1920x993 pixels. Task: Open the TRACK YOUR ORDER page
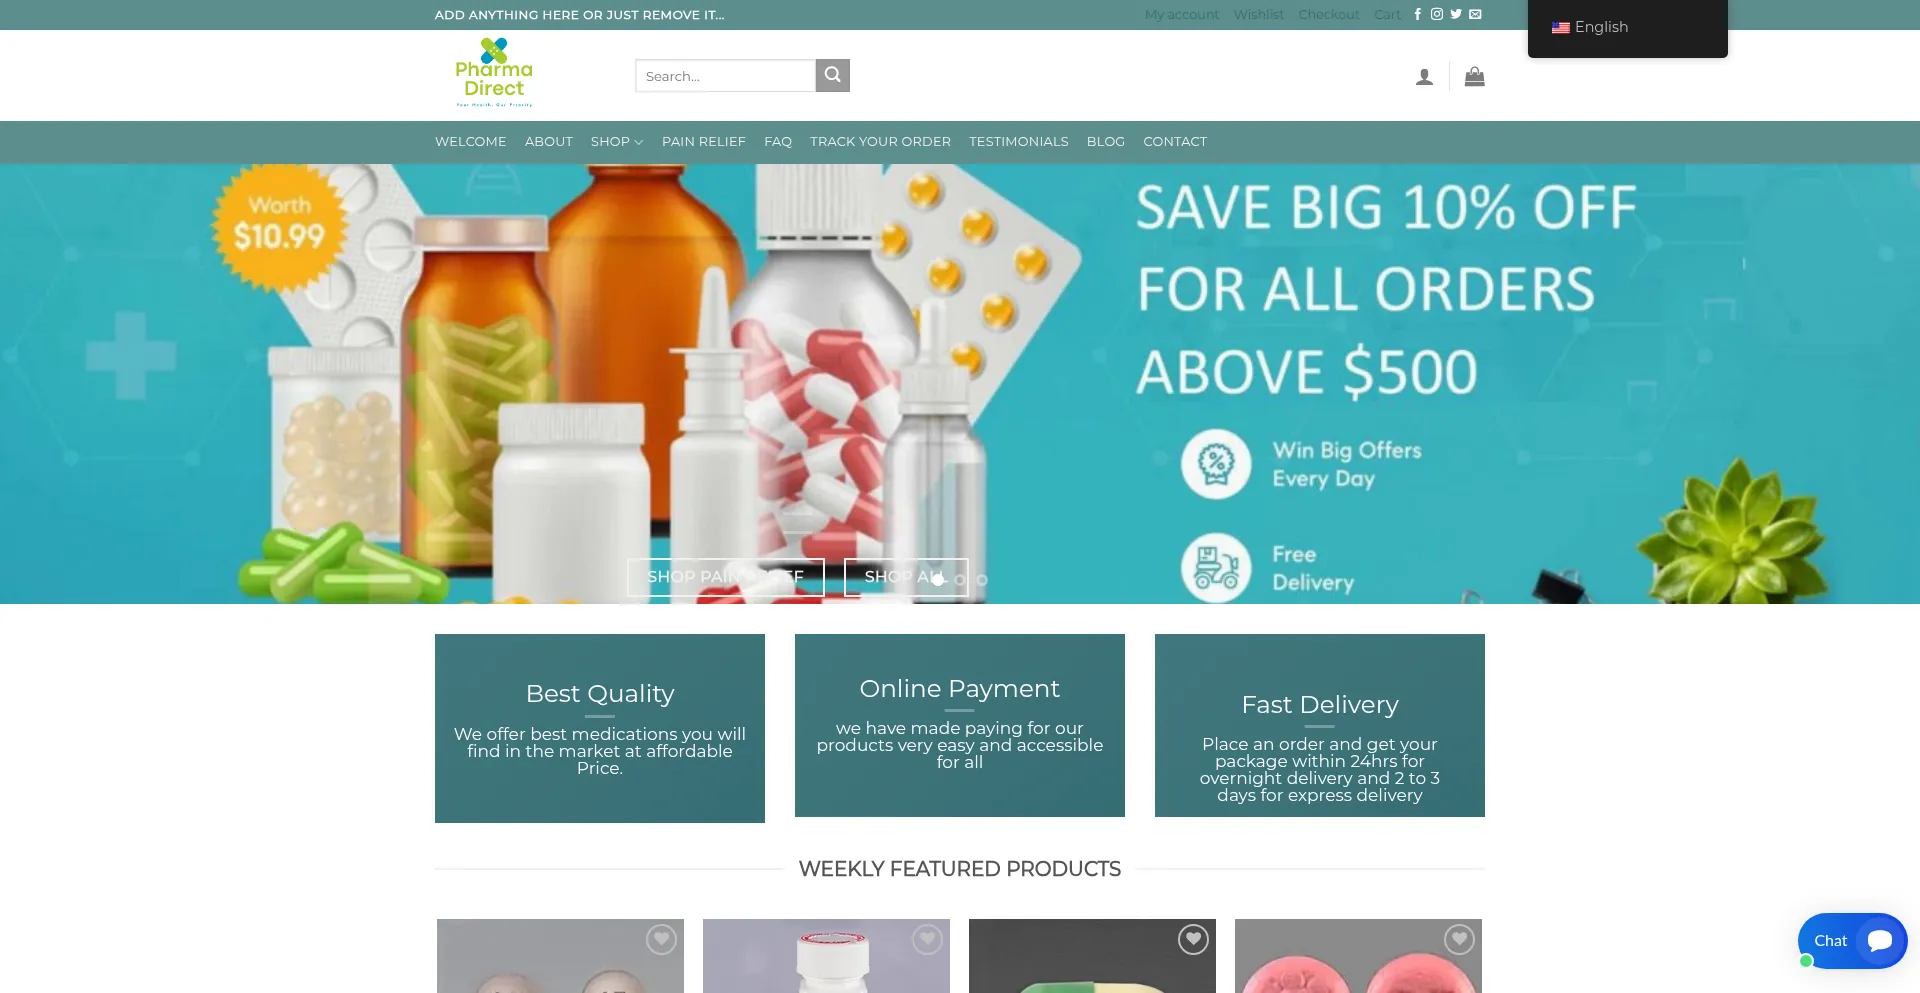[880, 142]
